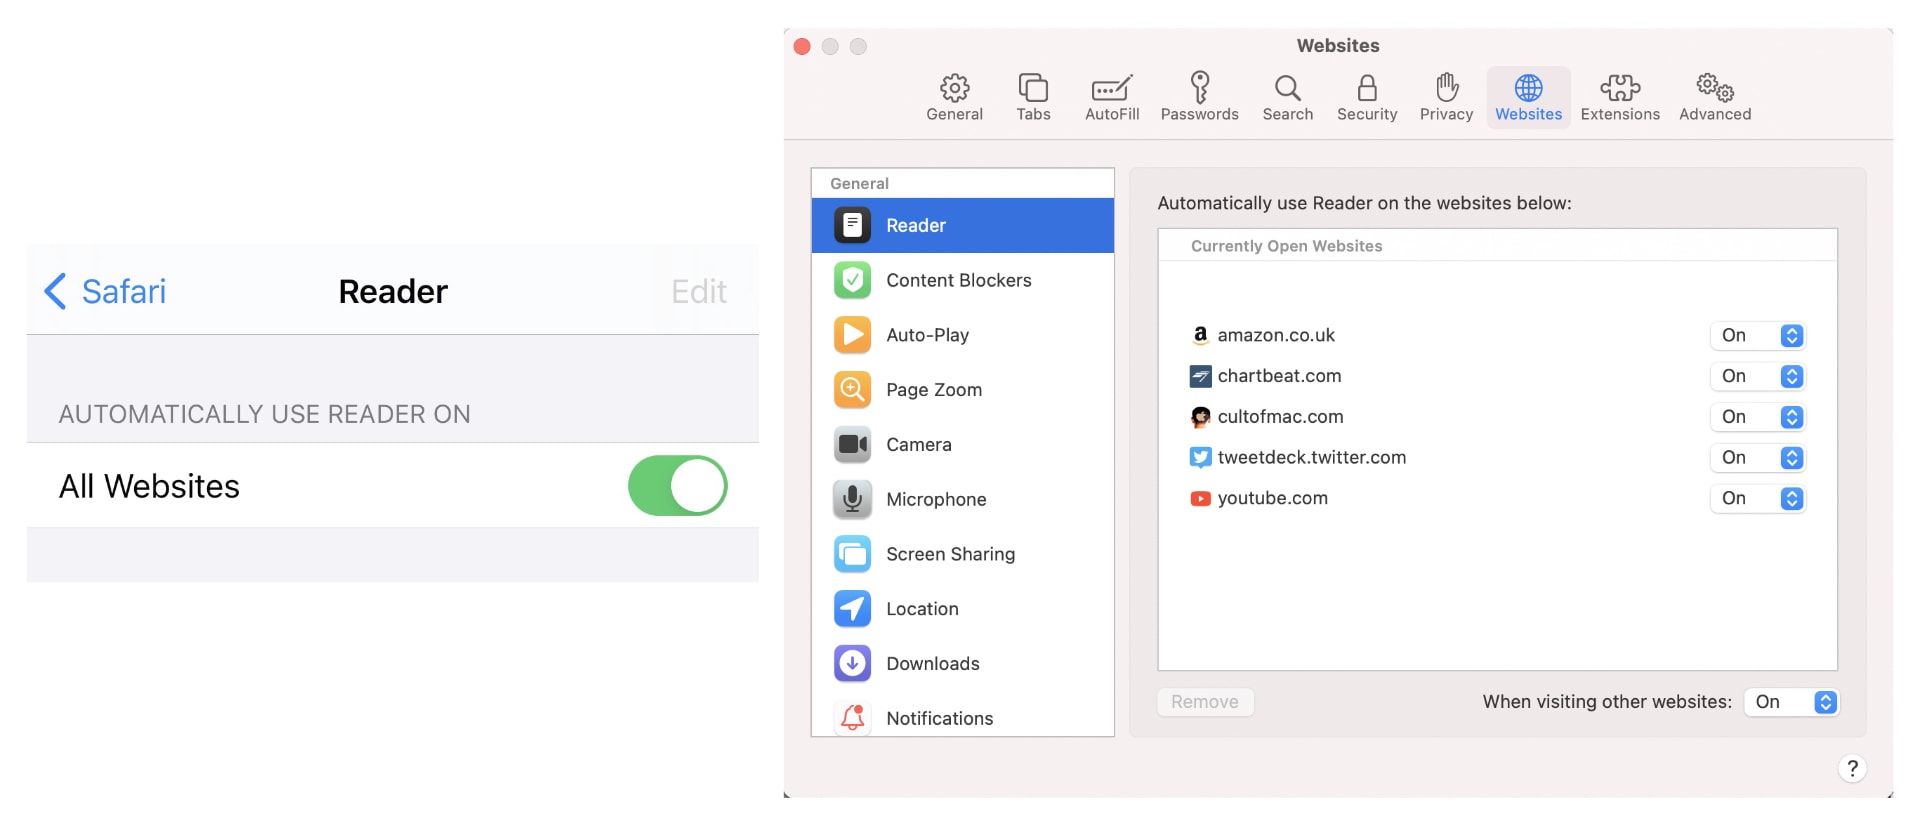Click the Remove button

pos(1204,702)
